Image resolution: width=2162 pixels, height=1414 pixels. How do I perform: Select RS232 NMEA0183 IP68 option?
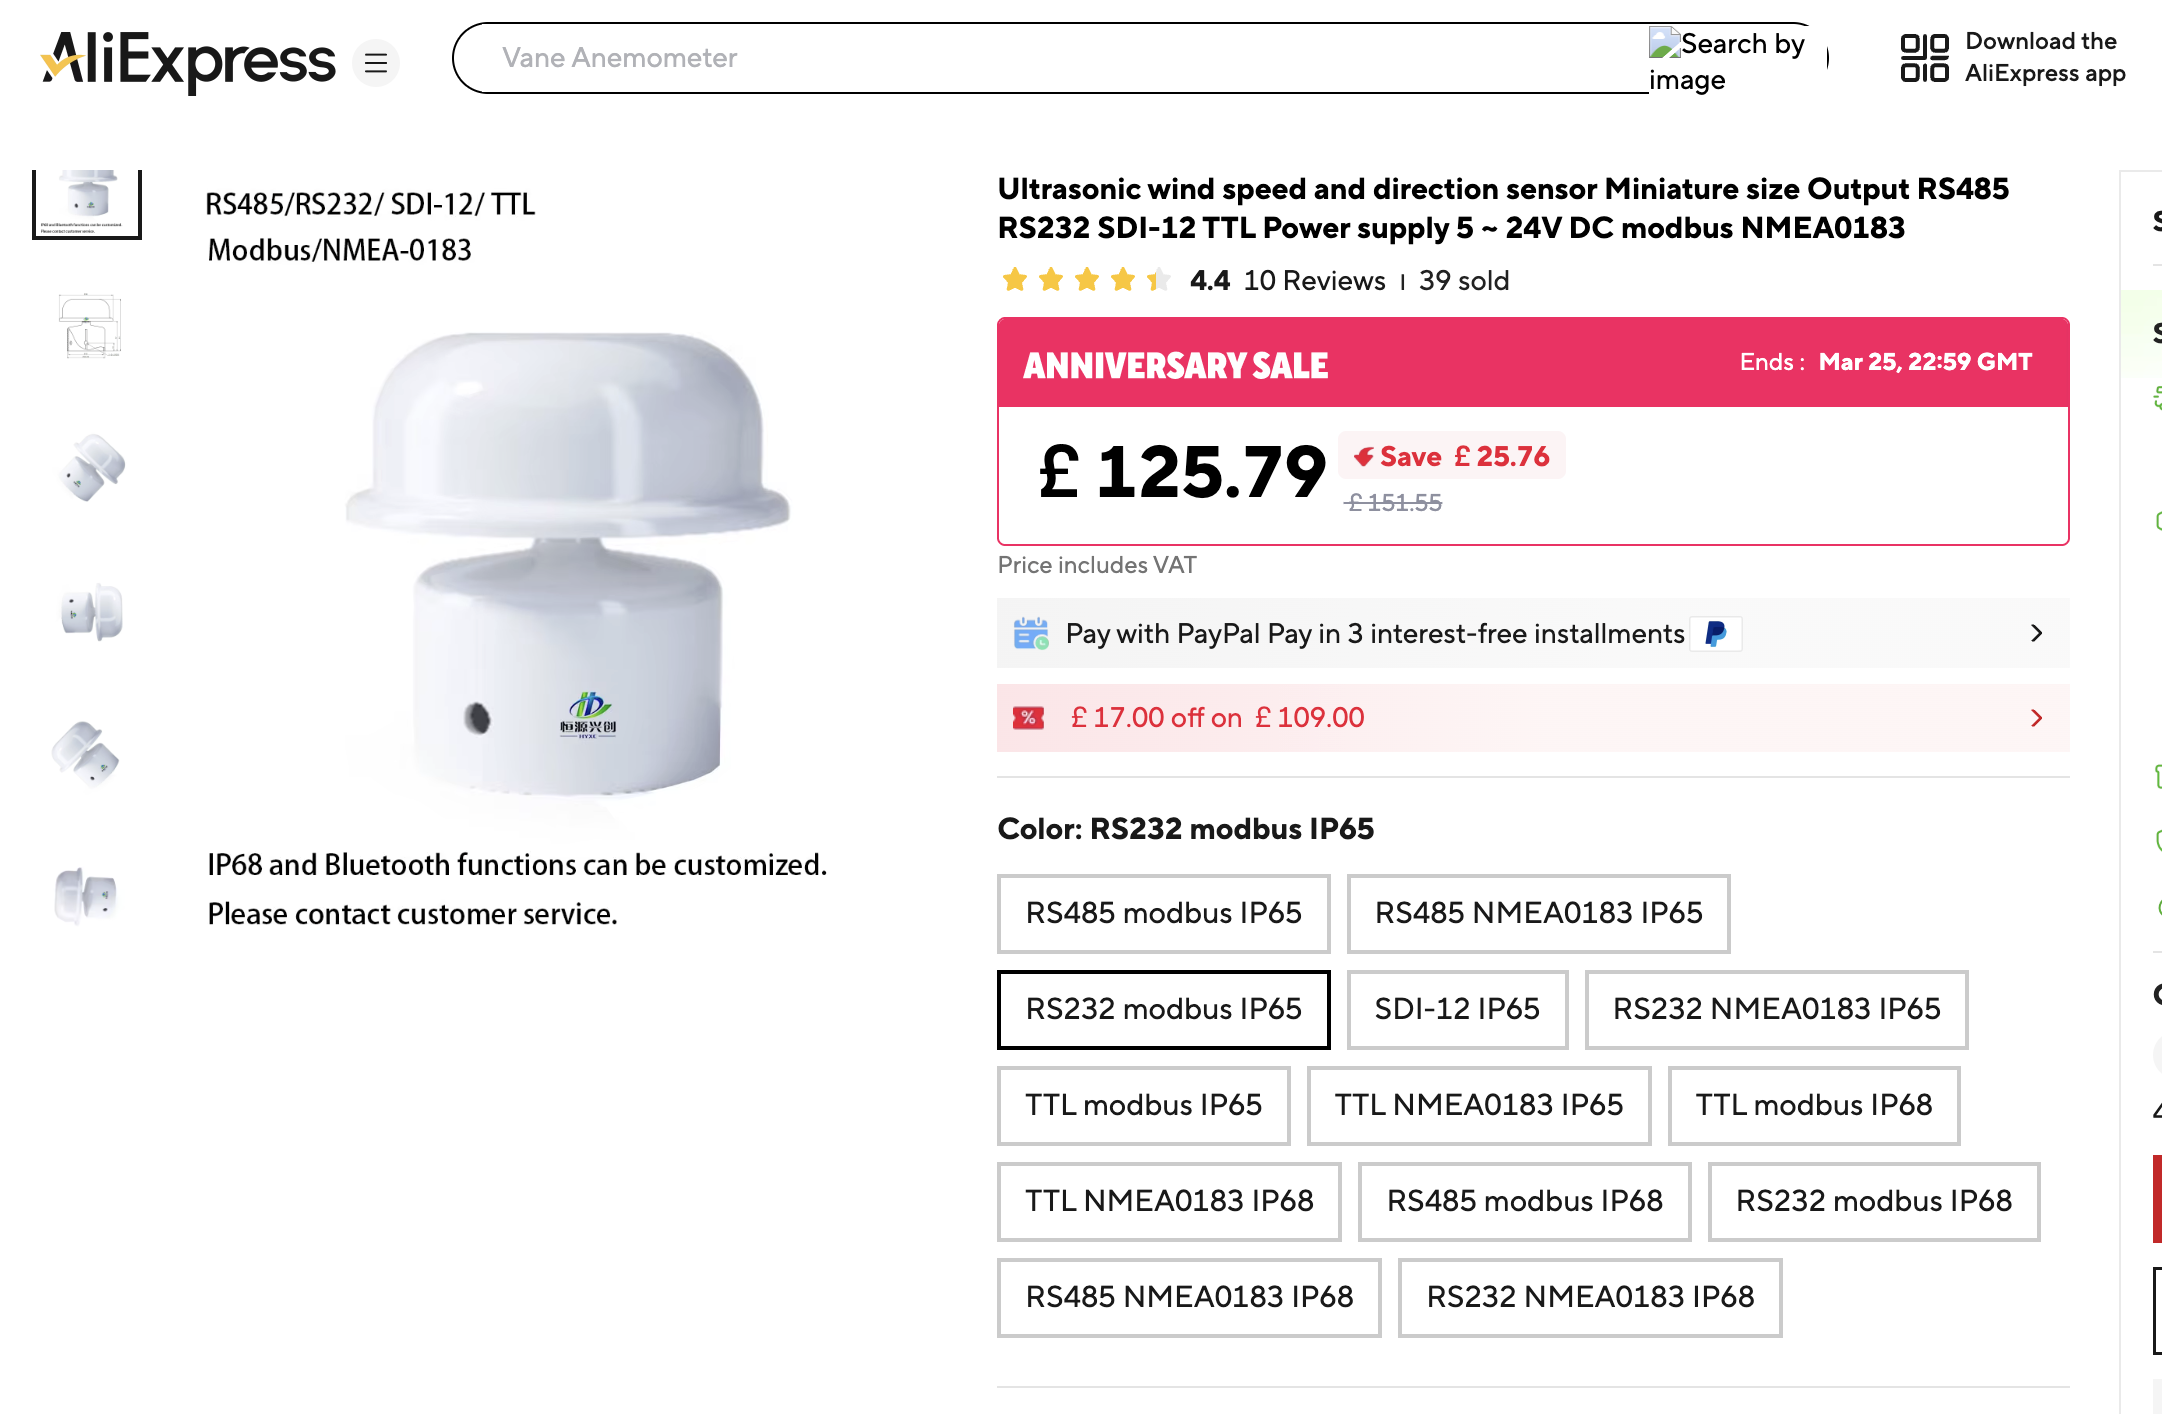(x=1589, y=1297)
